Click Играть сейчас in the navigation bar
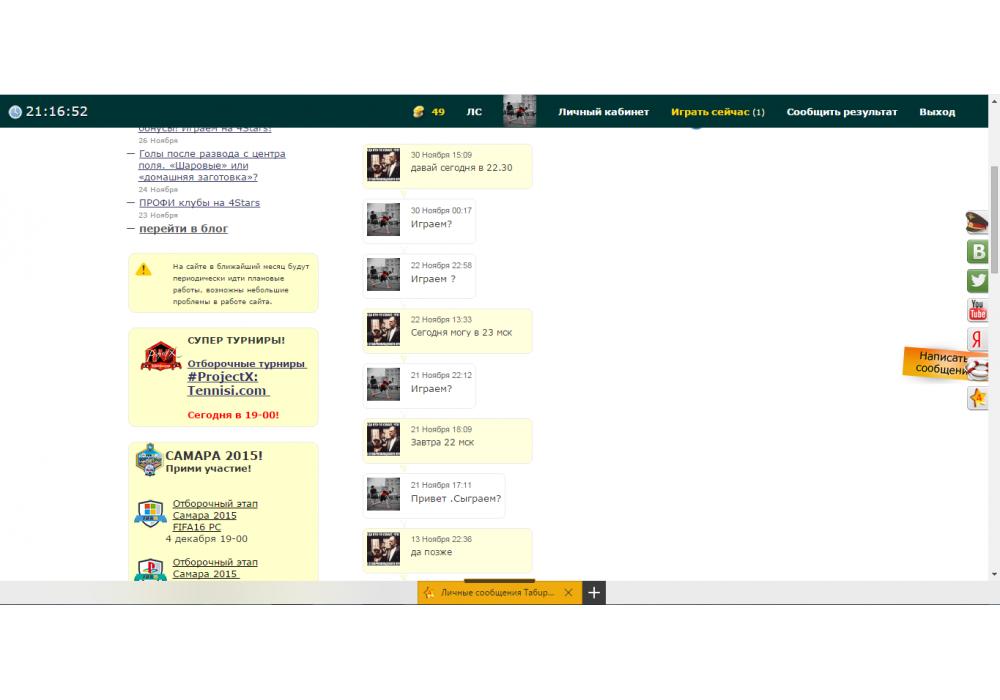 click(710, 112)
